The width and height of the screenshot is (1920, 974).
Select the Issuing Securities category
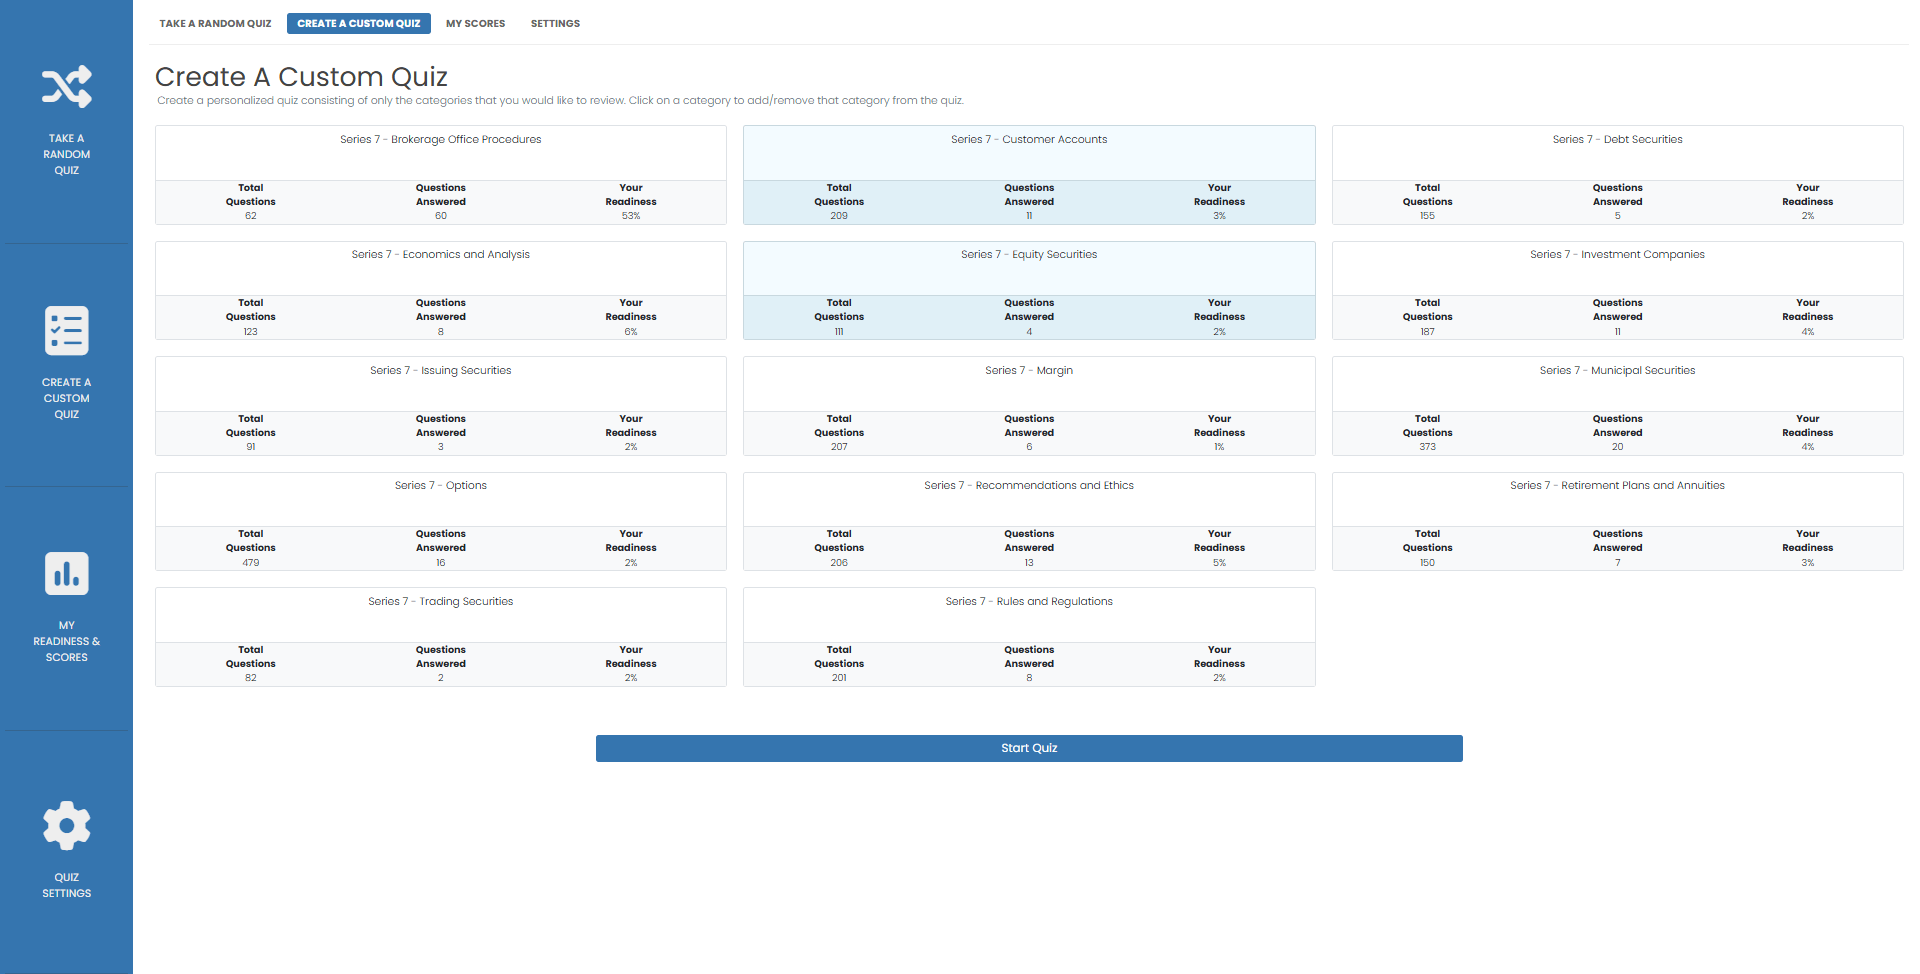pos(440,383)
